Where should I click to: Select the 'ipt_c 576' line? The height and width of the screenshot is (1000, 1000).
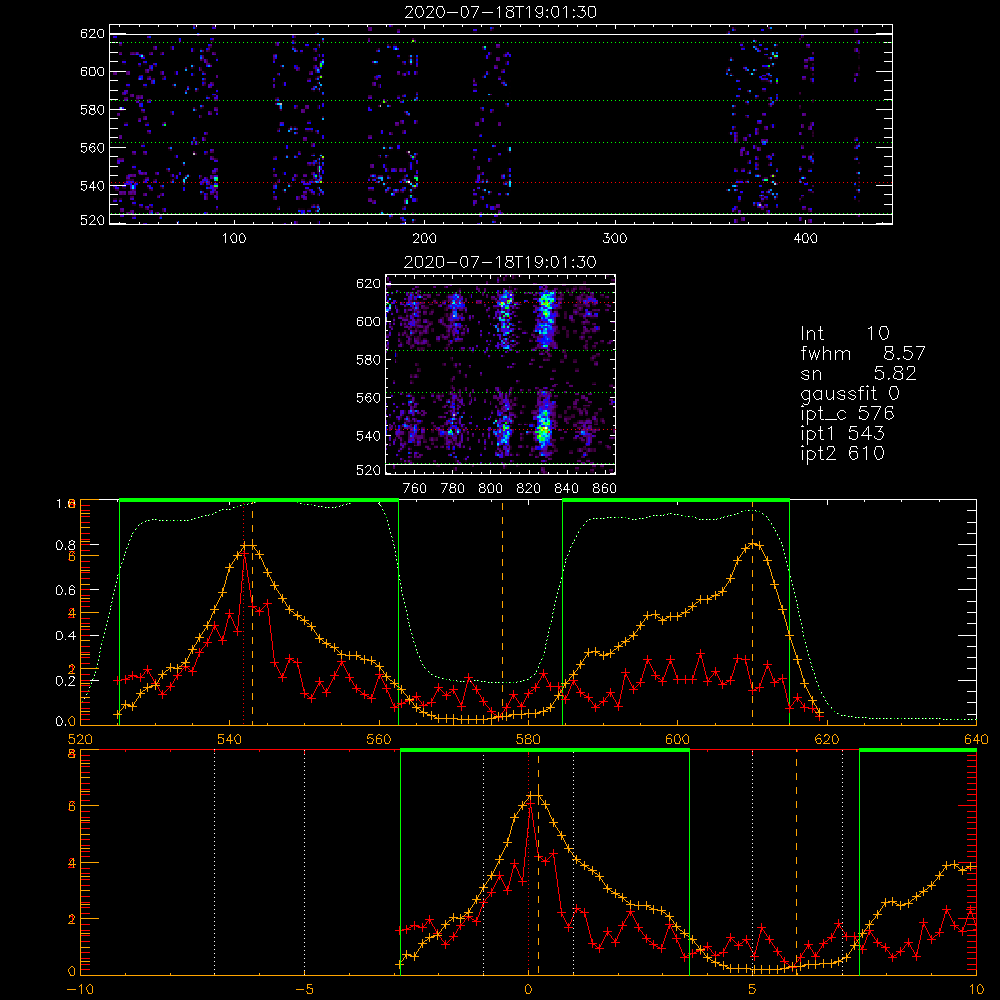click(847, 414)
